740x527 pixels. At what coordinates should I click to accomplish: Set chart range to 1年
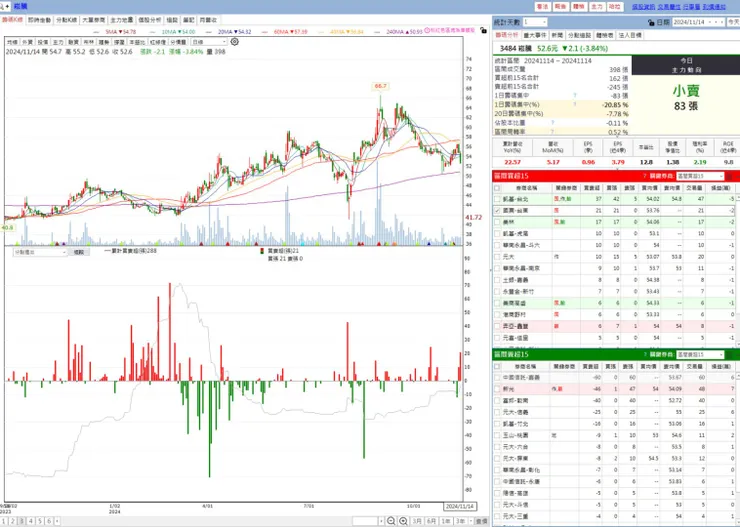pyautogui.click(x=446, y=521)
